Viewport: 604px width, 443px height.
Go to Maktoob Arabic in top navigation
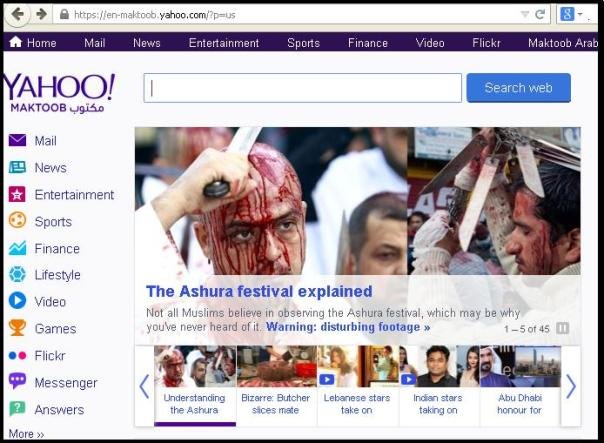coord(562,43)
